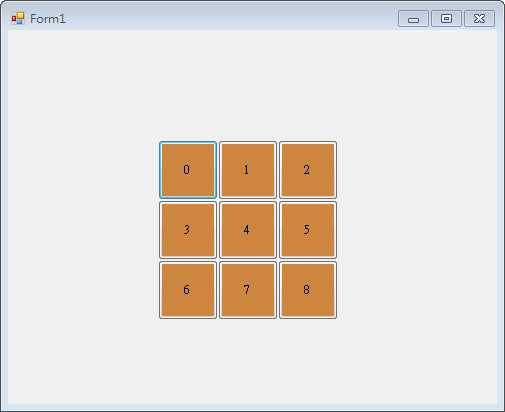Click the button with number 5

308,230
